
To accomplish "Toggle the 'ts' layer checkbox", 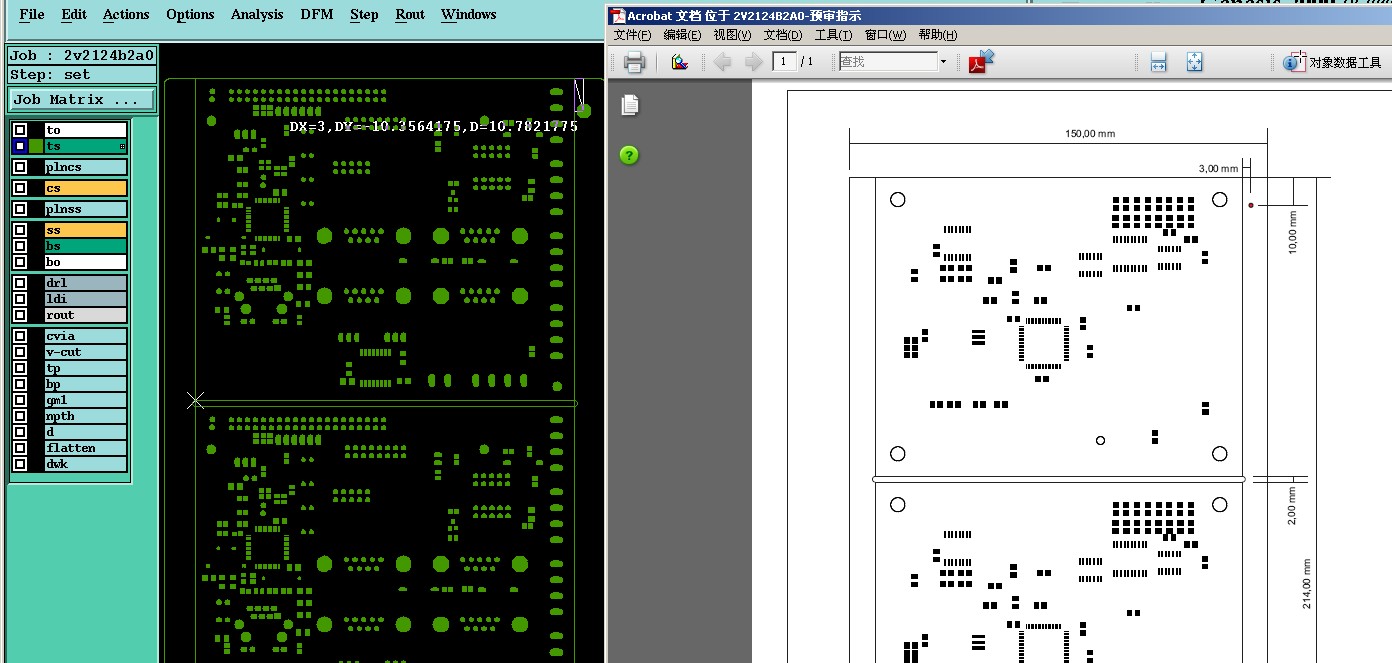I will (x=20, y=146).
